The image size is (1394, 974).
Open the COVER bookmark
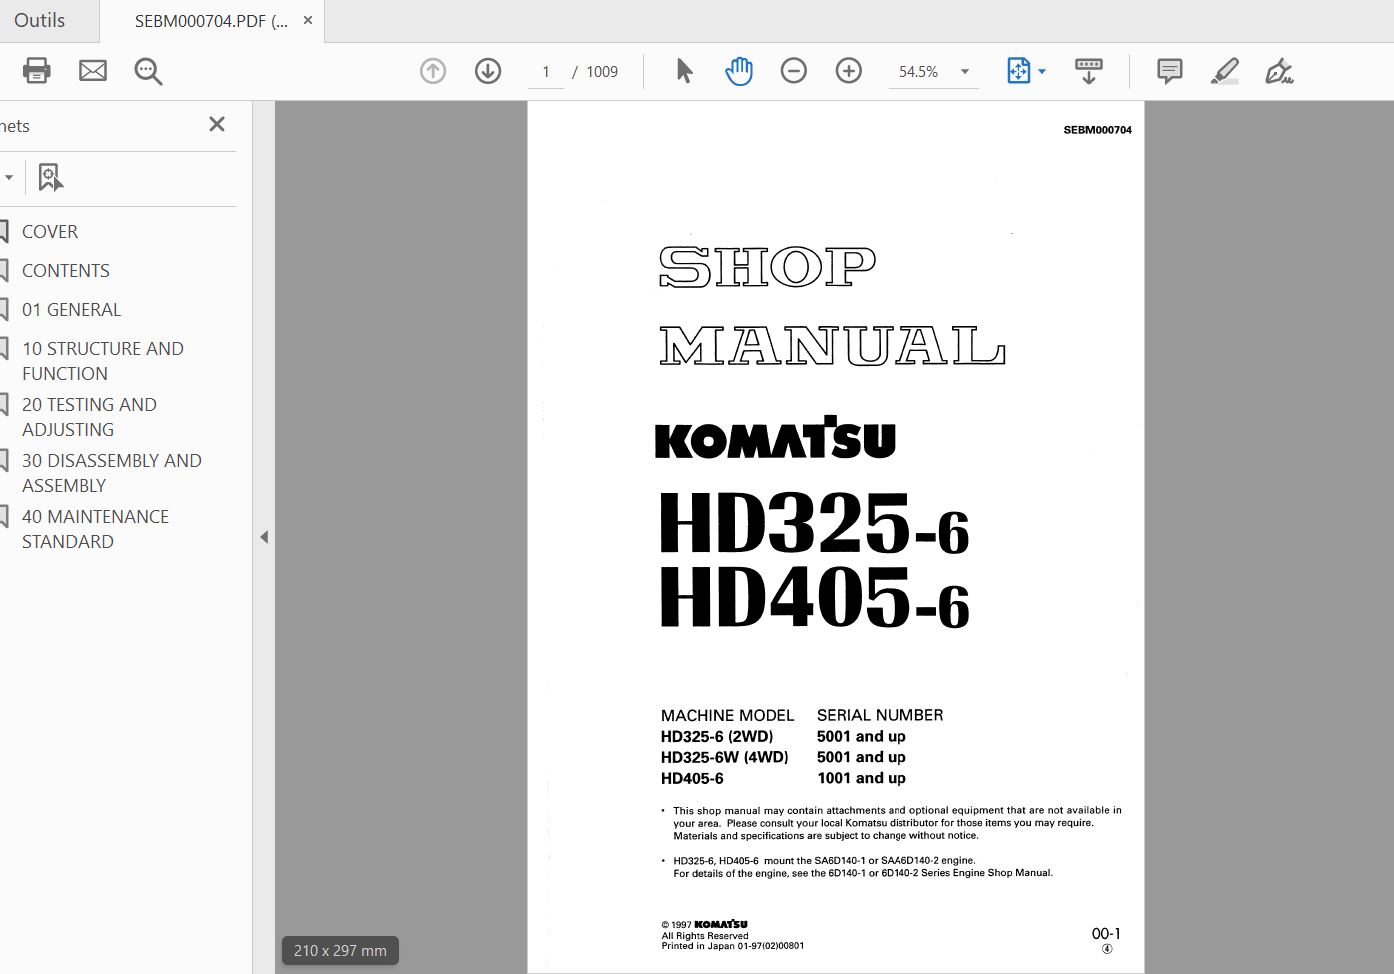pos(50,231)
